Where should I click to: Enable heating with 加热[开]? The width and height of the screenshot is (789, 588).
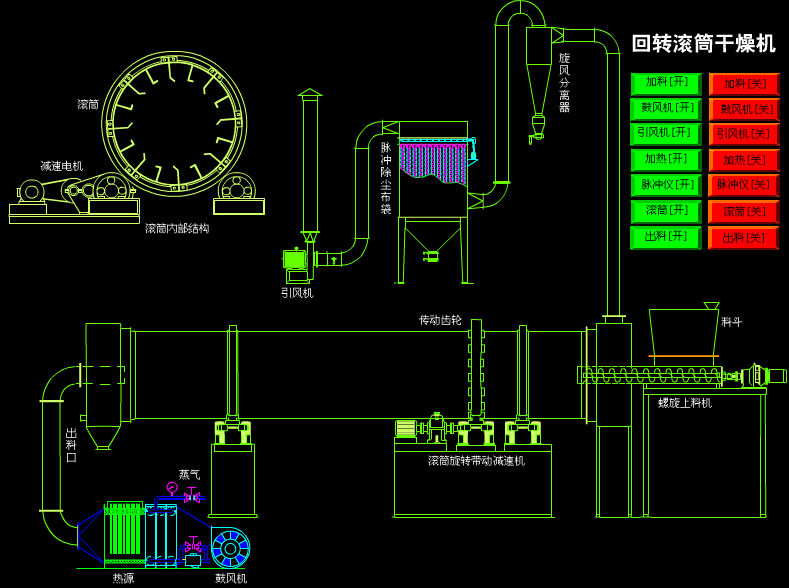[666, 160]
